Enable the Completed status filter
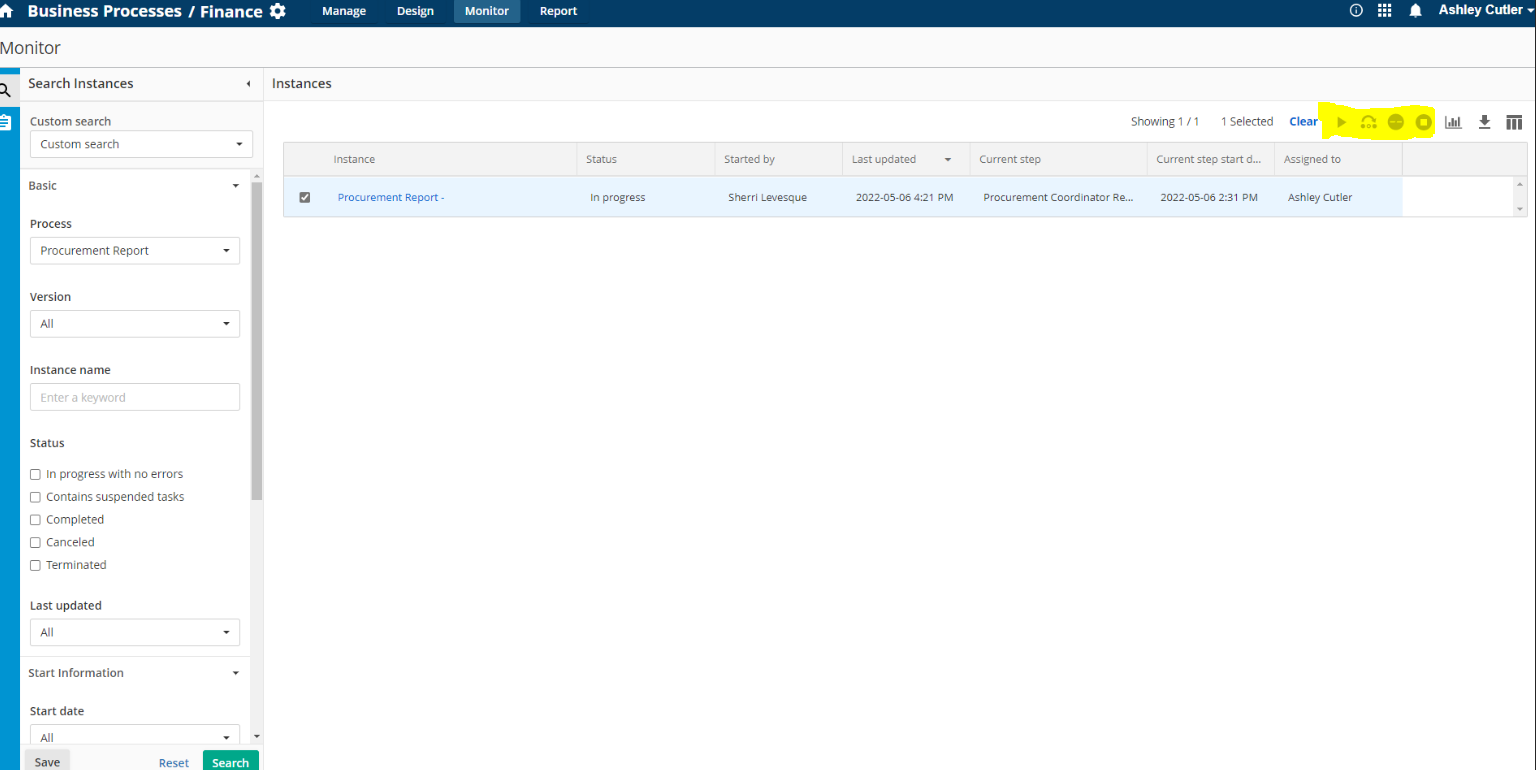Screen dimensions: 1536x770 (x=36, y=520)
